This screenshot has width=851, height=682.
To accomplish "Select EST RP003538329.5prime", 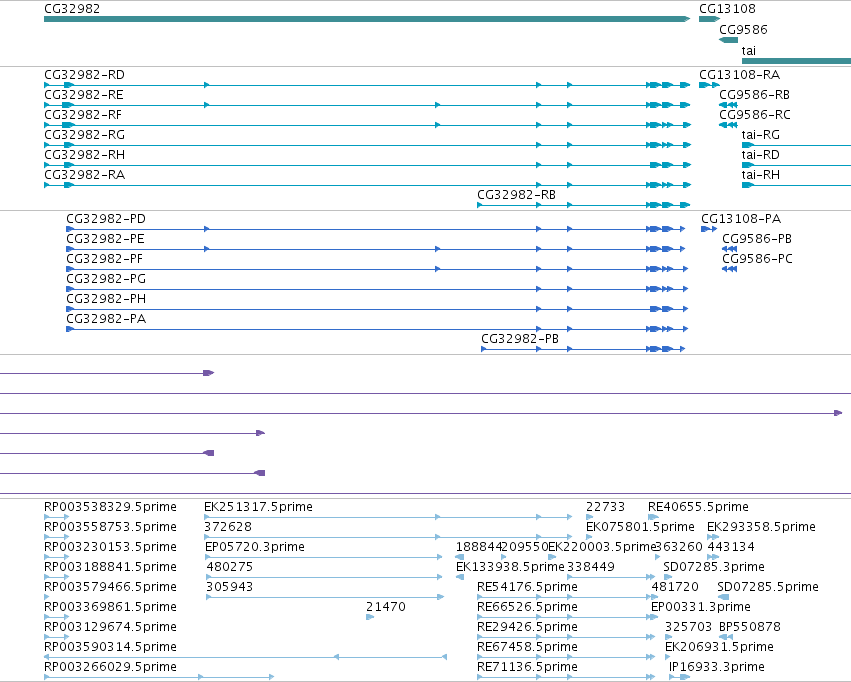I will [110, 507].
